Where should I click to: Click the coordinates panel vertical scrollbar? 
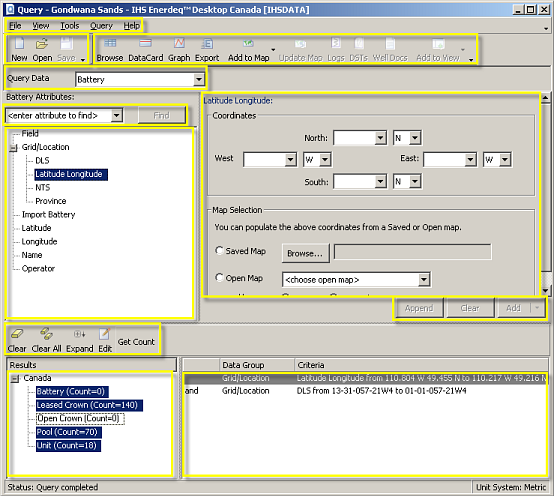pos(545,194)
